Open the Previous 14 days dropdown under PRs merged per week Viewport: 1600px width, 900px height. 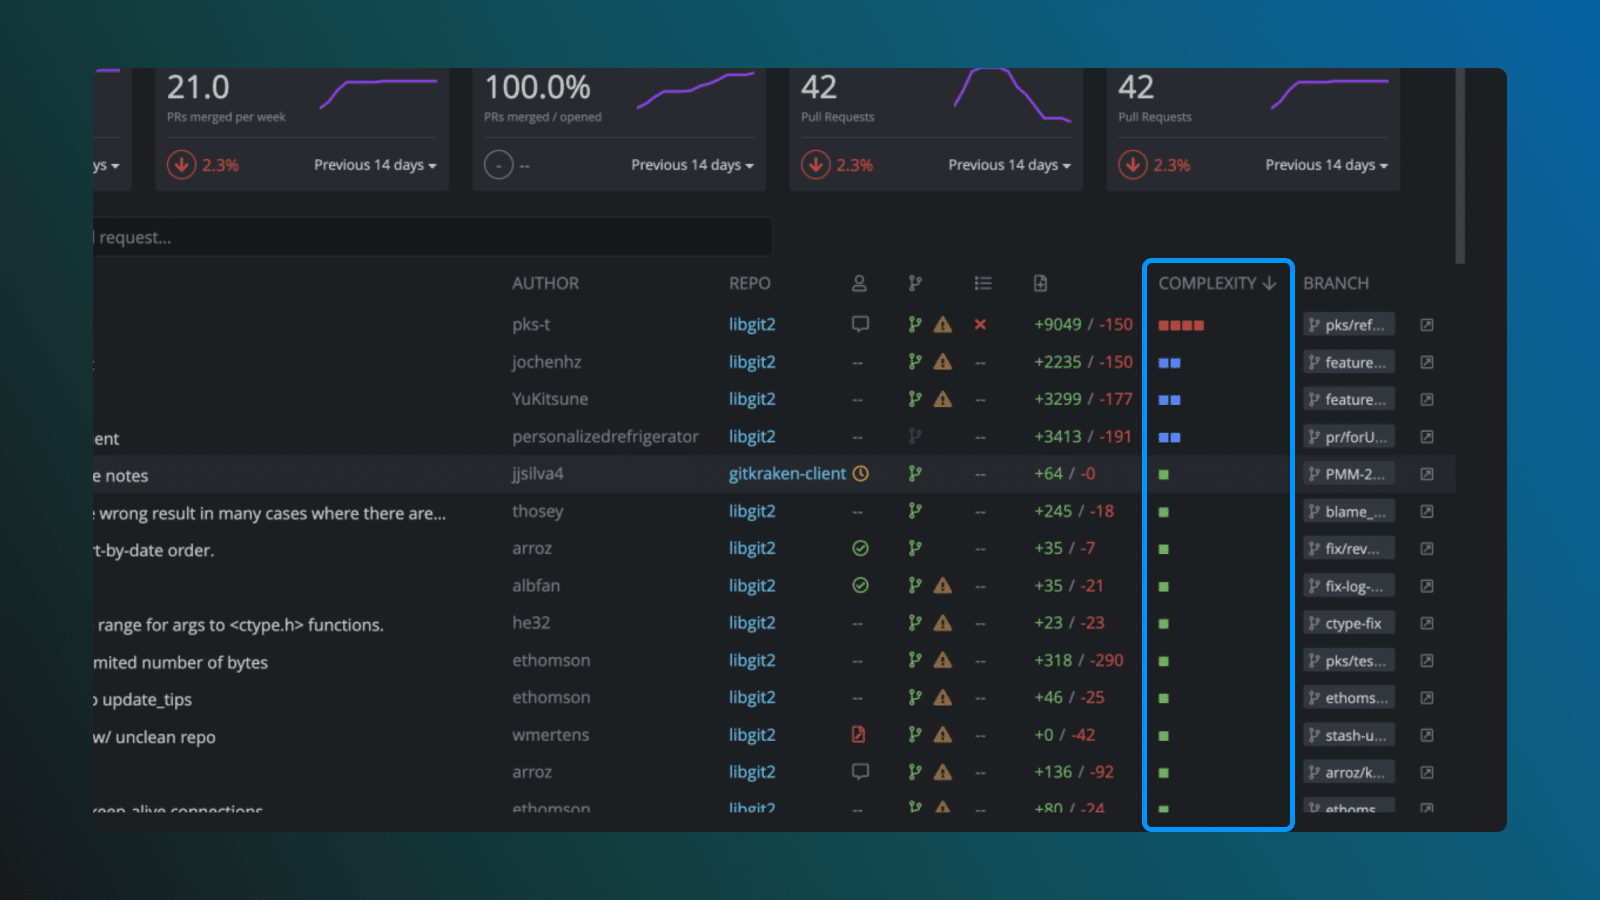[x=375, y=165]
